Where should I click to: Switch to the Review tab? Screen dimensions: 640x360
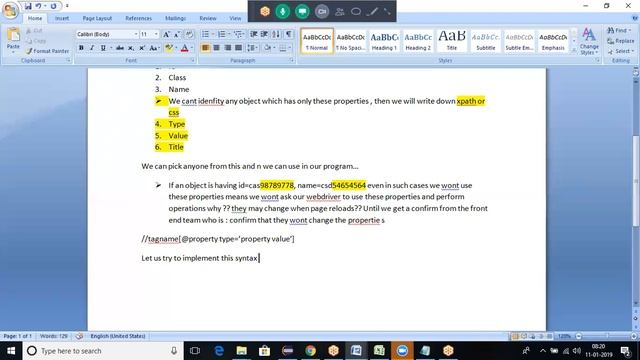coord(208,18)
